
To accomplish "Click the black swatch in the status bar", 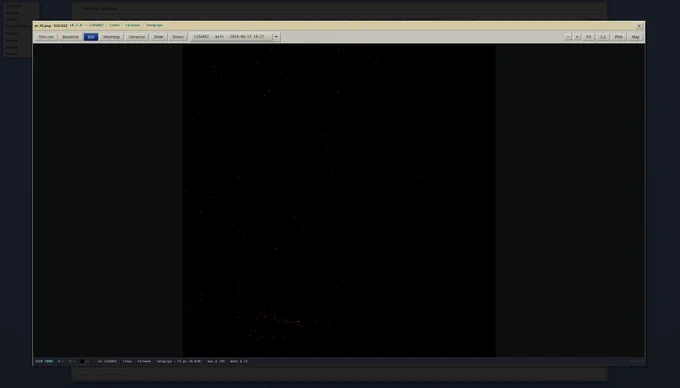I will 82,361.
